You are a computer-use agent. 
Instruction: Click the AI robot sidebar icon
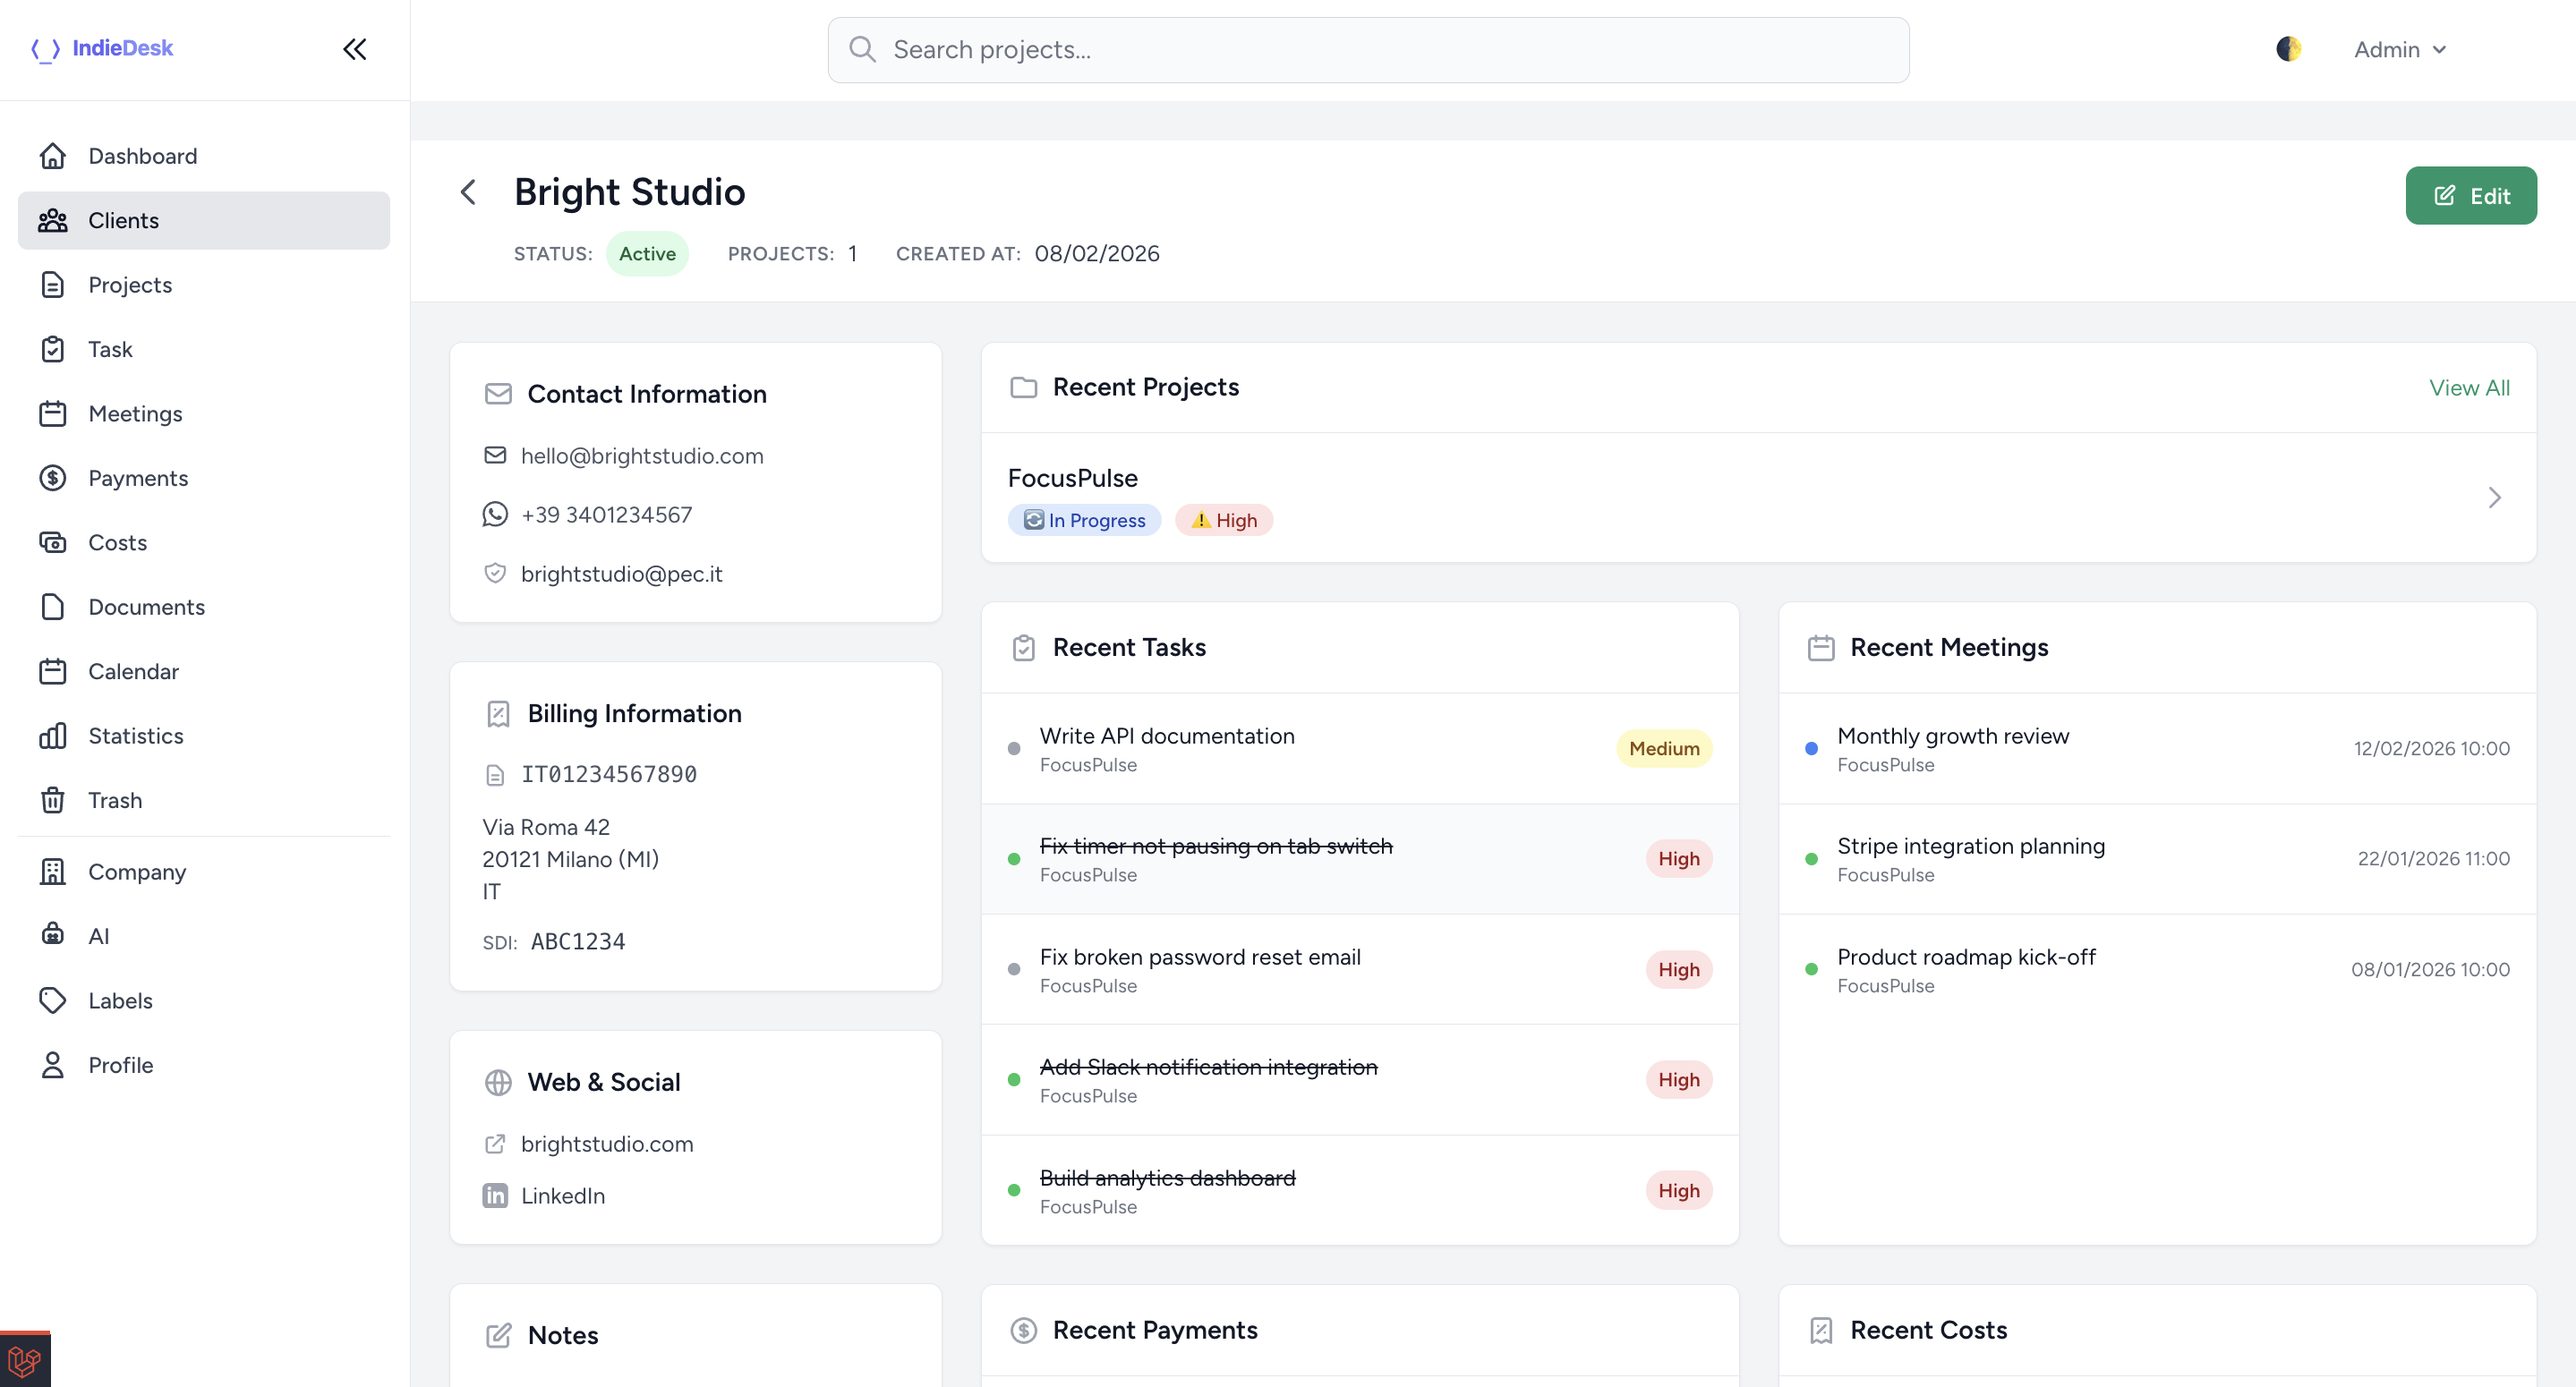(x=53, y=935)
